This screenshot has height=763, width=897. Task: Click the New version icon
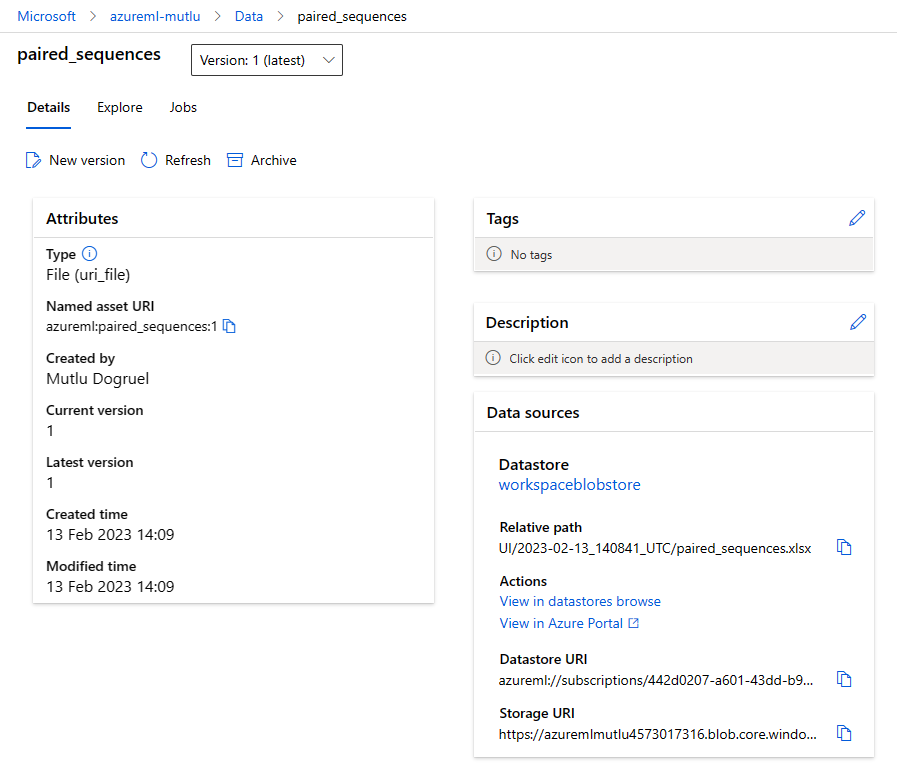point(33,160)
